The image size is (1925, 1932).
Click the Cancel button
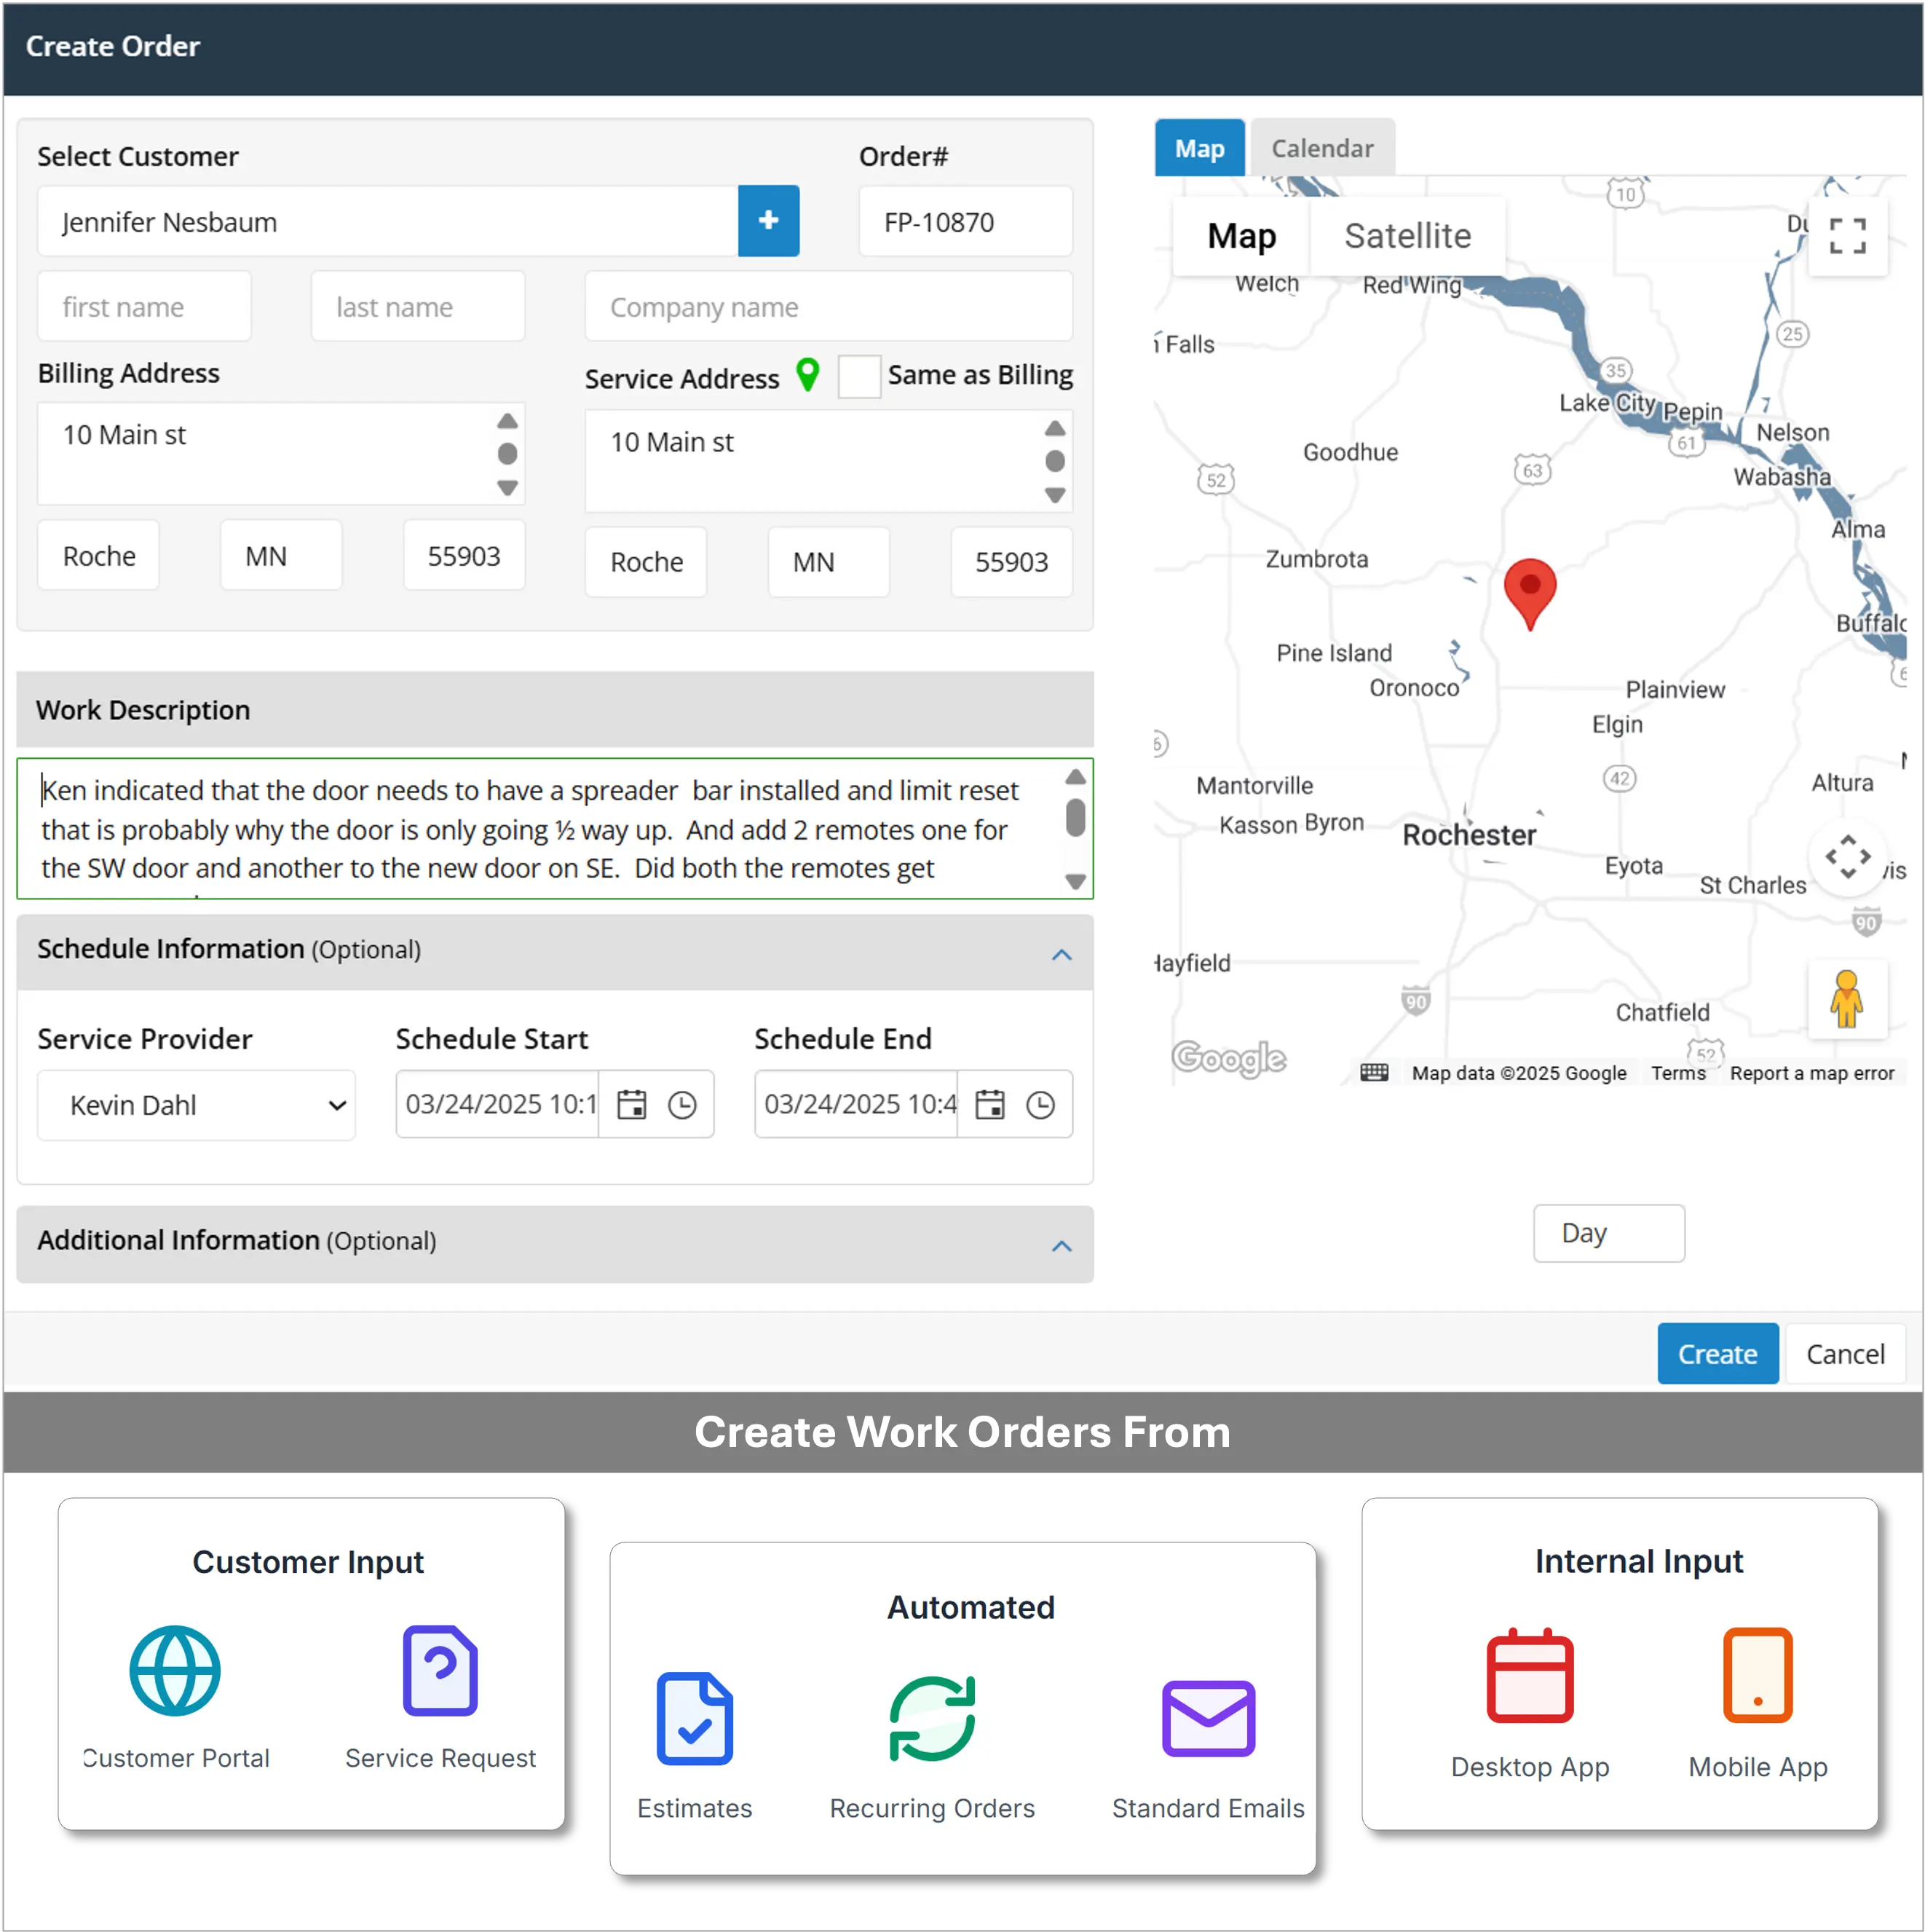coord(1844,1353)
